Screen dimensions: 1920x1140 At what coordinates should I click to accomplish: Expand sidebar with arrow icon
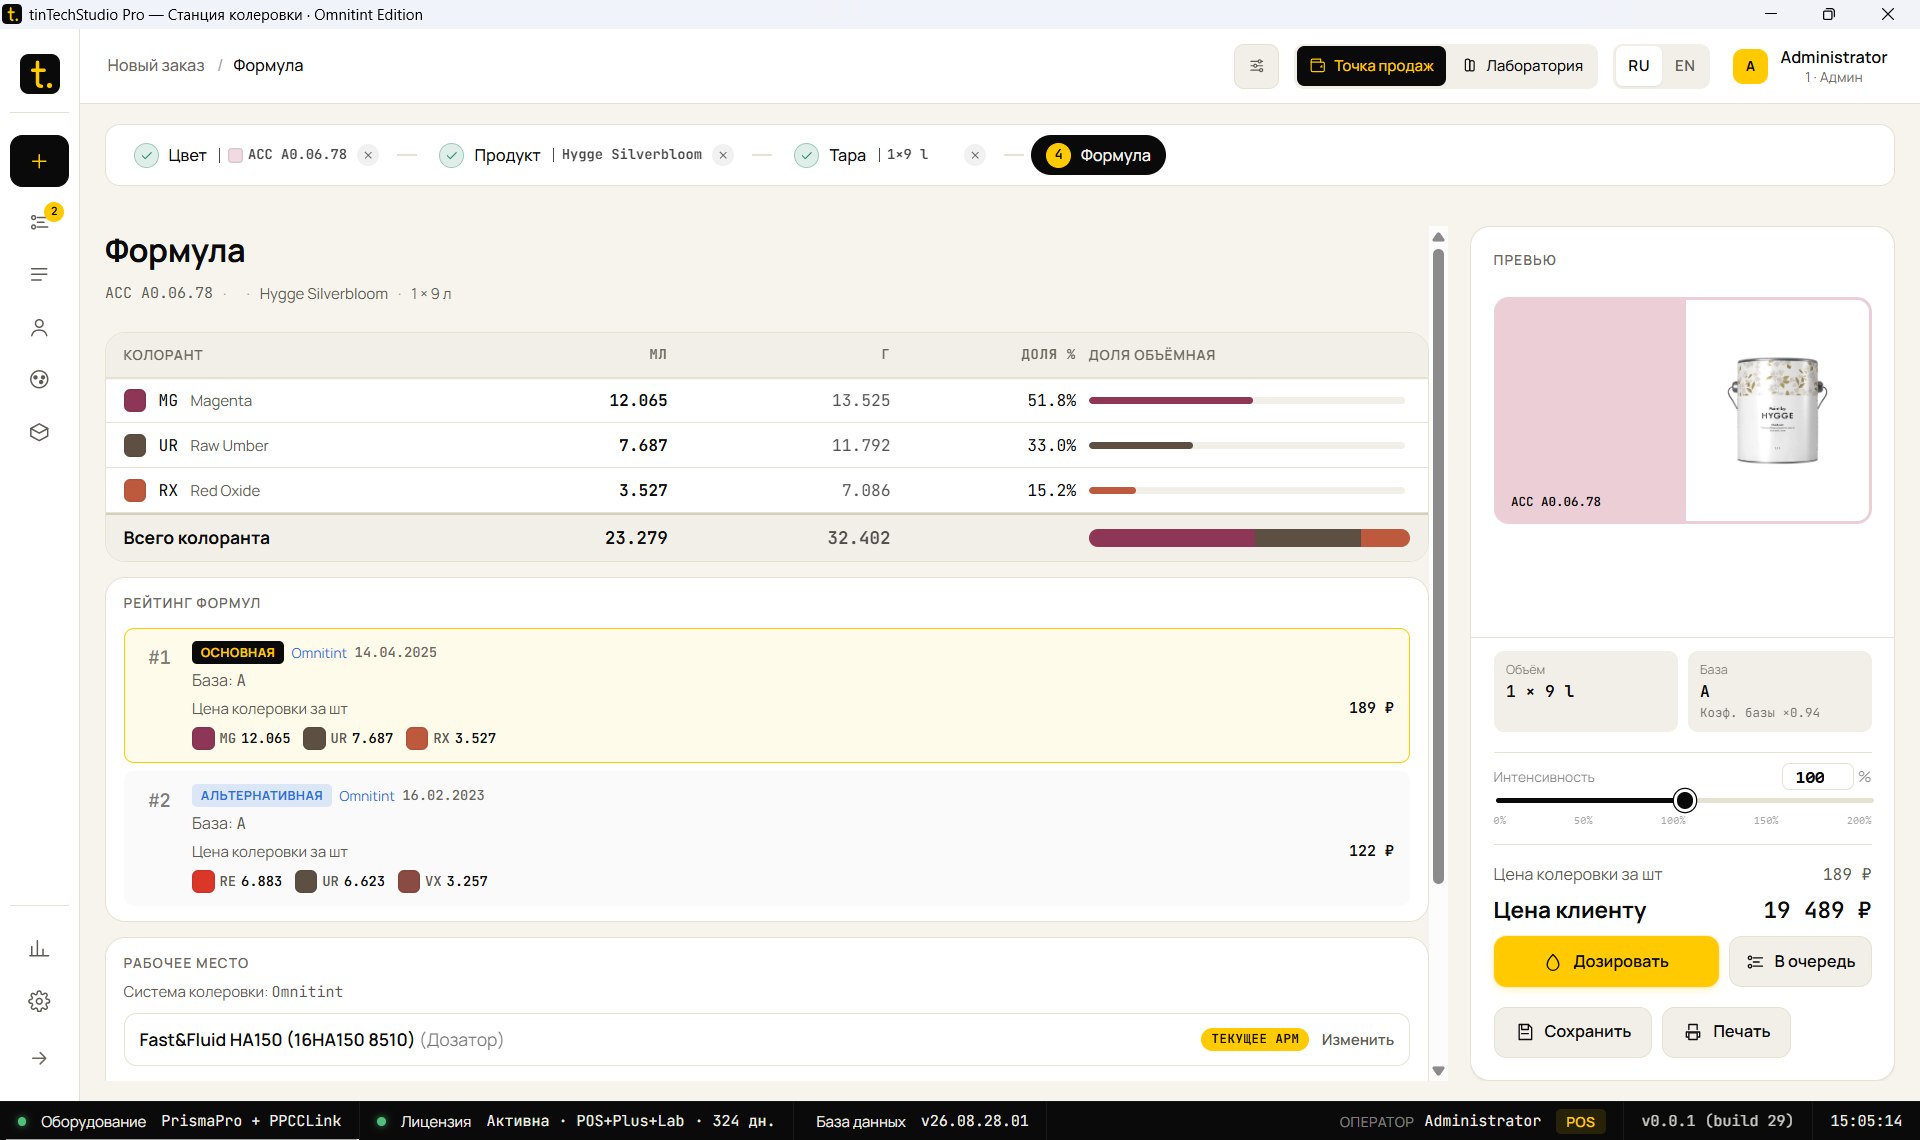pos(39,1058)
